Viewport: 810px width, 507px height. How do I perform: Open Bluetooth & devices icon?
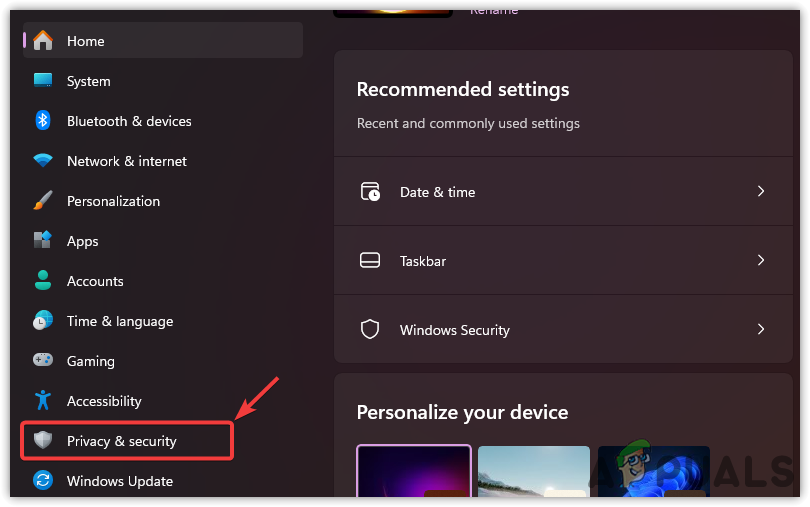pos(43,121)
